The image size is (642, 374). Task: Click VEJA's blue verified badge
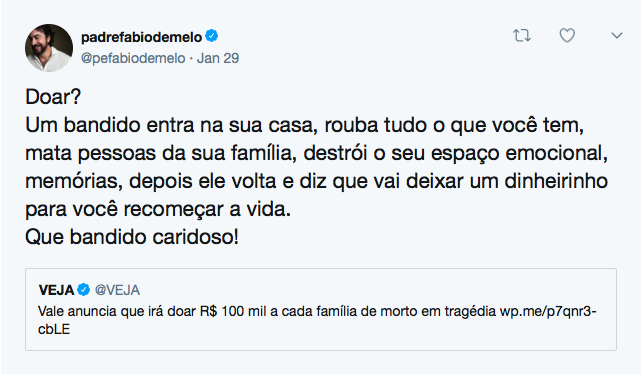(84, 290)
